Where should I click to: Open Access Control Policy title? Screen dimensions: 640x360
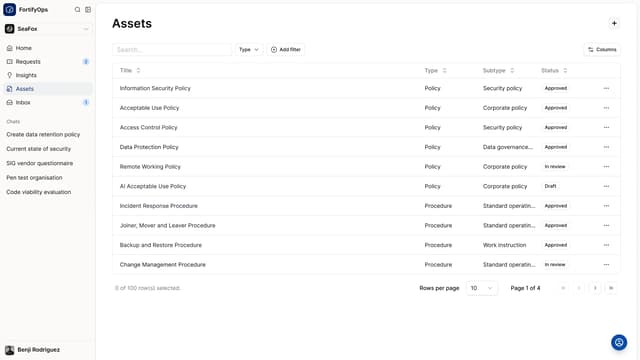click(149, 127)
